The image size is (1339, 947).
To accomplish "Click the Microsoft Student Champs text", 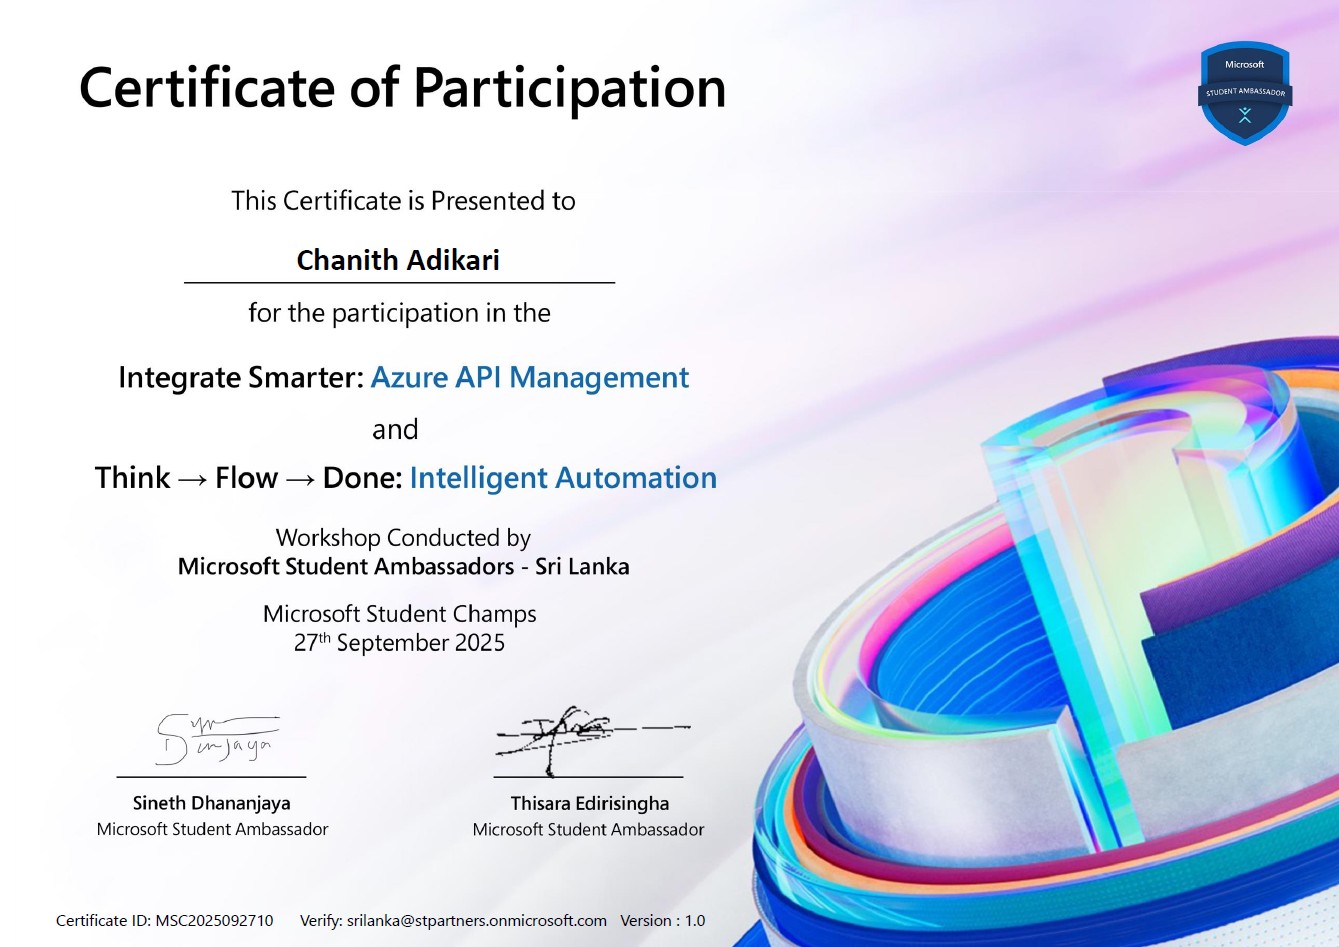I will pyautogui.click(x=399, y=614).
